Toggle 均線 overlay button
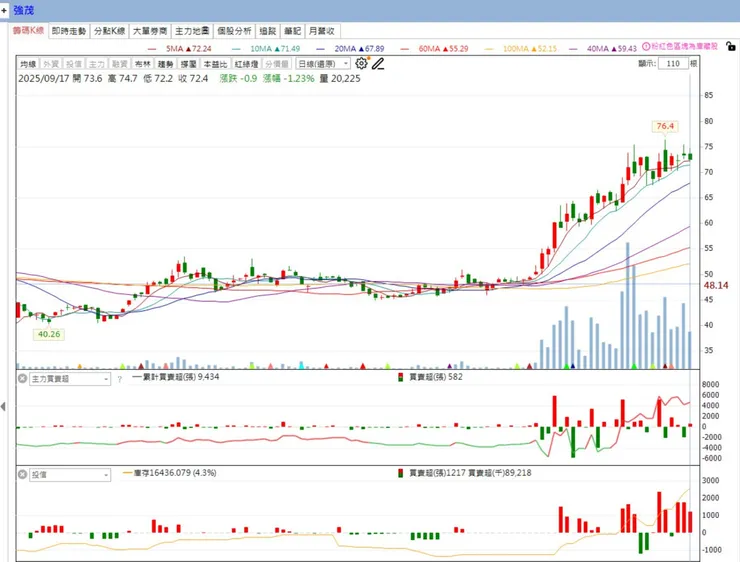Image resolution: width=740 pixels, height=562 pixels. point(28,64)
